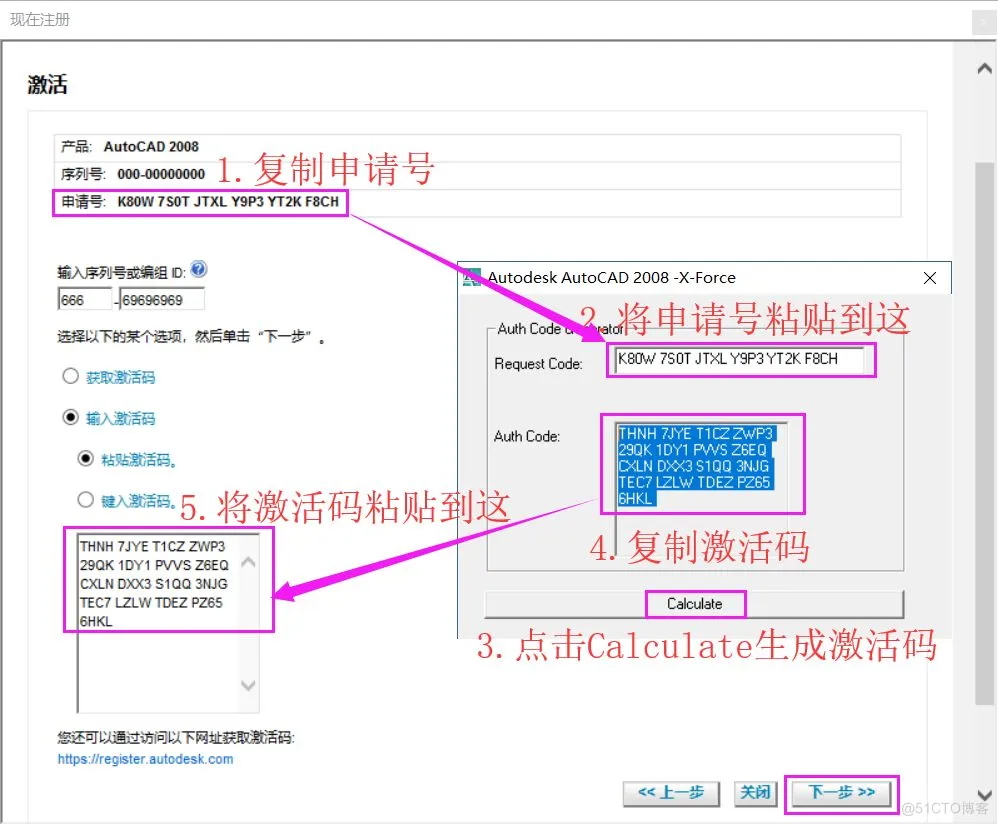Click the Calculate button
This screenshot has width=998, height=825.
tap(694, 603)
